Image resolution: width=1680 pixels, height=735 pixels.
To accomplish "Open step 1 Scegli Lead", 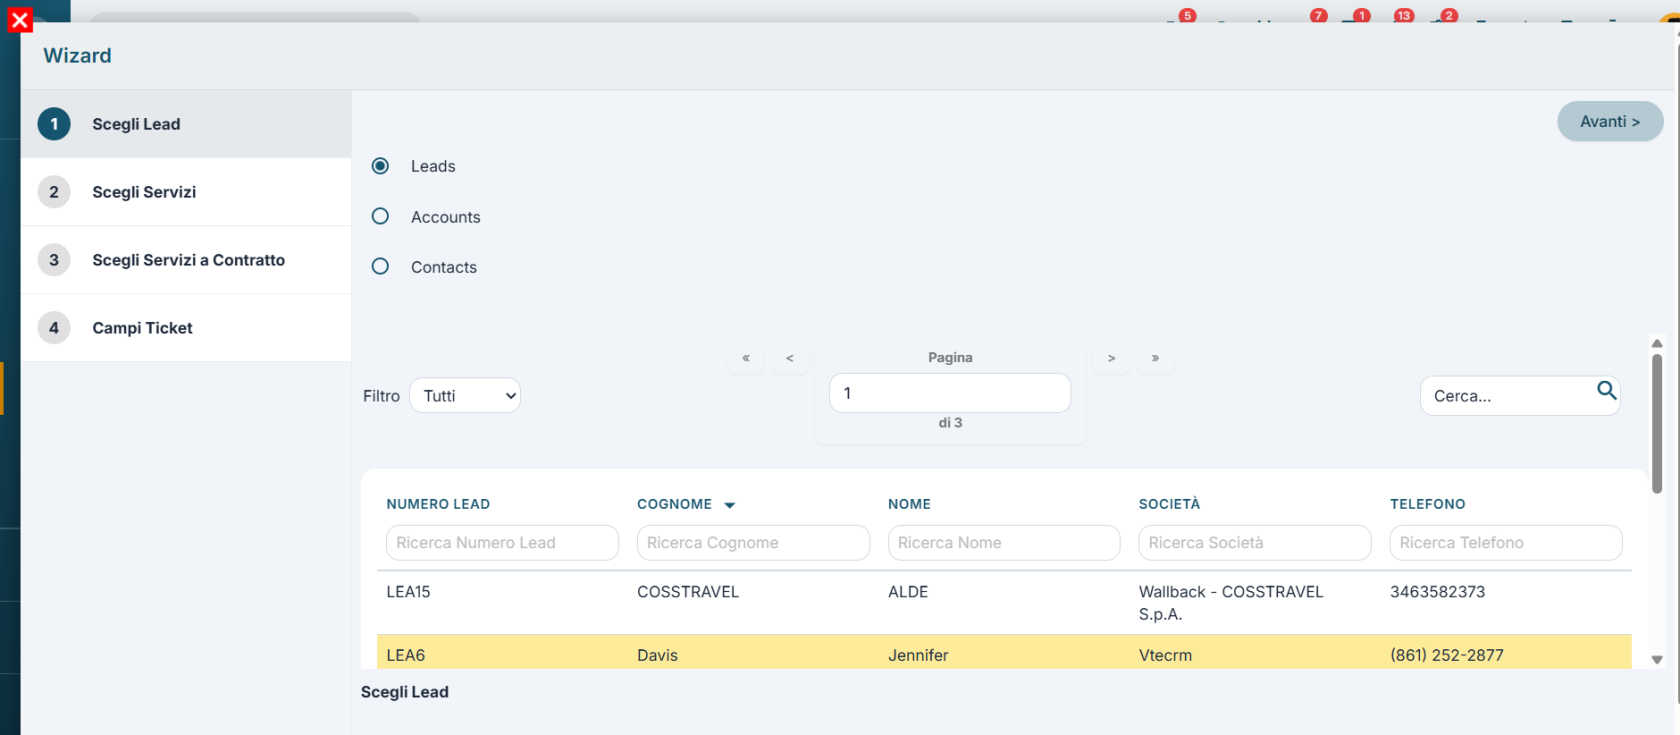I will pos(186,124).
